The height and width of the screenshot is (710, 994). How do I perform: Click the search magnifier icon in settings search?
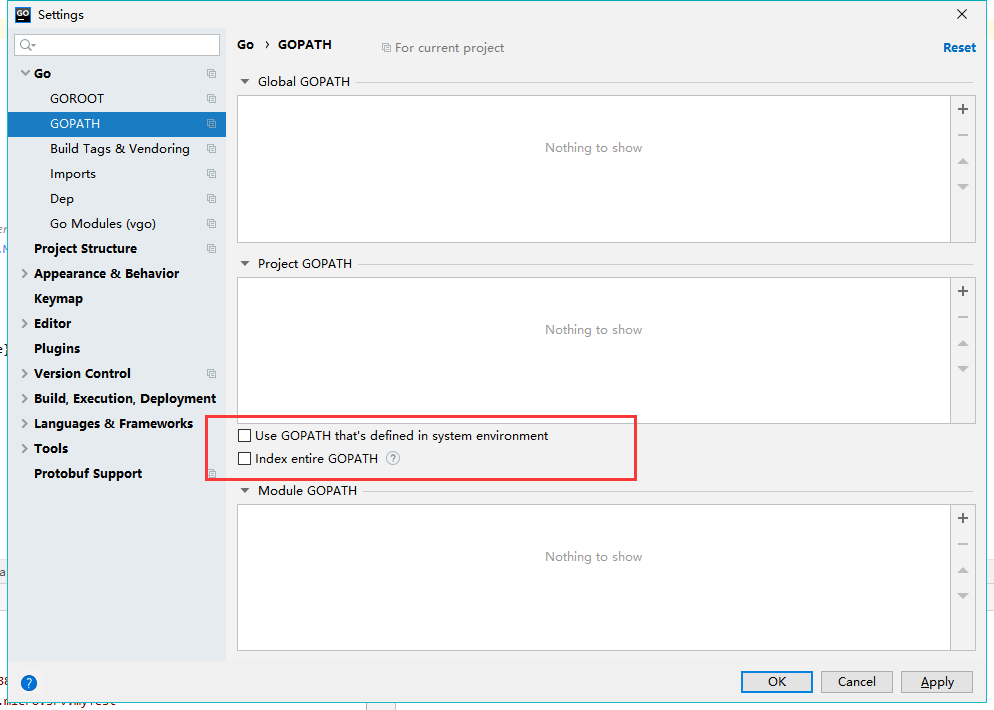(x=27, y=45)
